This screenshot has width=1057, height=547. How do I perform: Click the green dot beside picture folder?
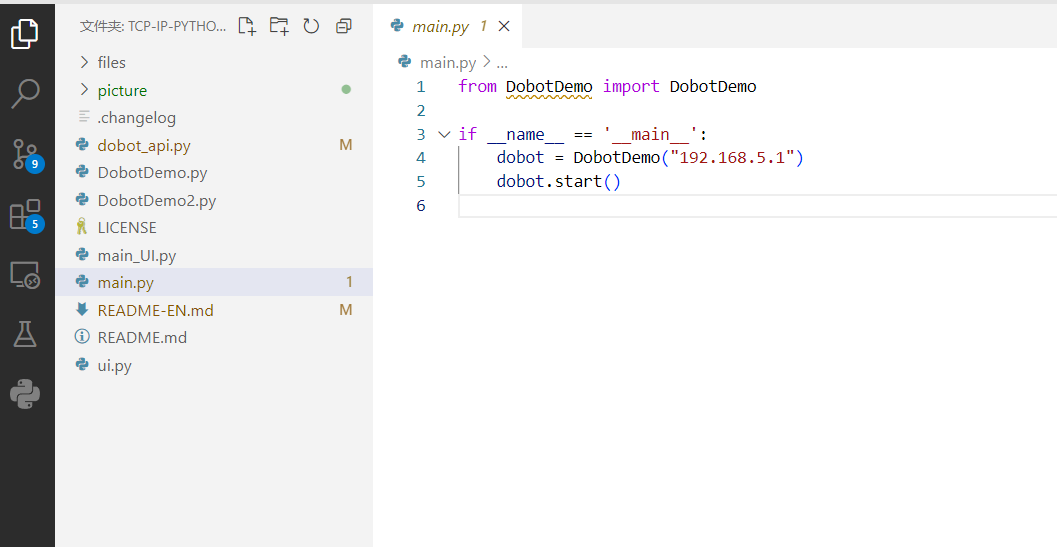pos(346,89)
